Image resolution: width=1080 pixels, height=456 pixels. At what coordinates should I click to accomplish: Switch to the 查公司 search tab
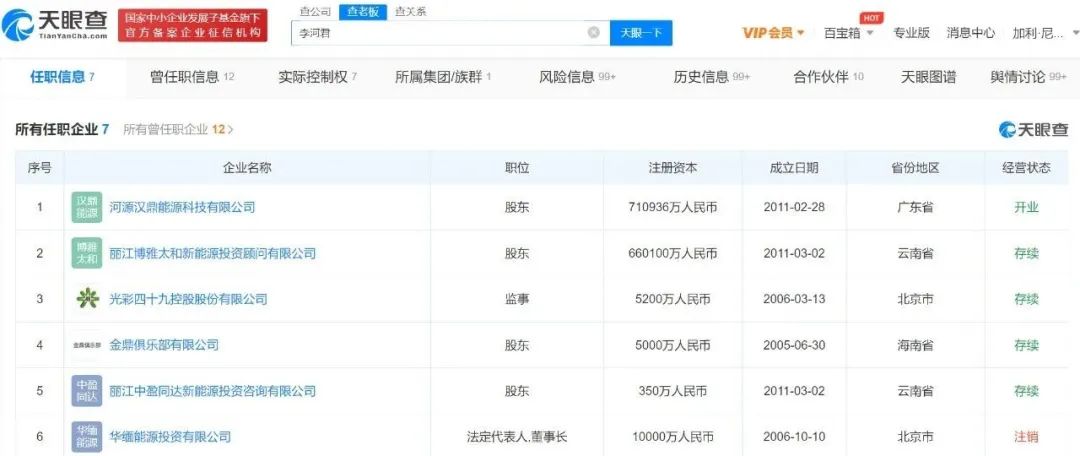(315, 12)
